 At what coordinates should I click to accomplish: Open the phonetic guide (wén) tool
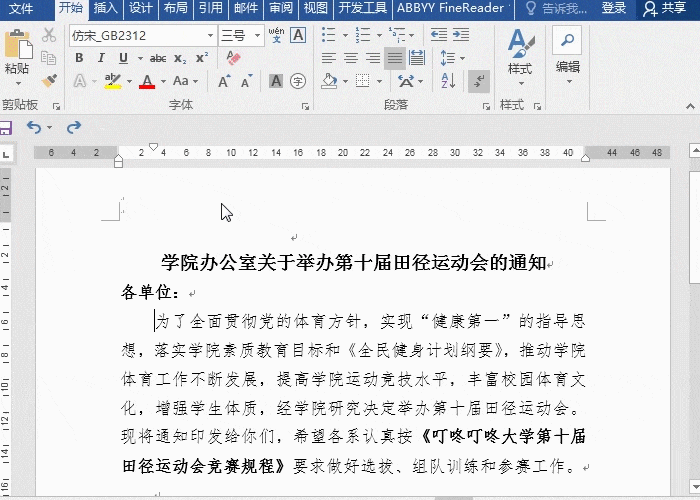click(276, 35)
